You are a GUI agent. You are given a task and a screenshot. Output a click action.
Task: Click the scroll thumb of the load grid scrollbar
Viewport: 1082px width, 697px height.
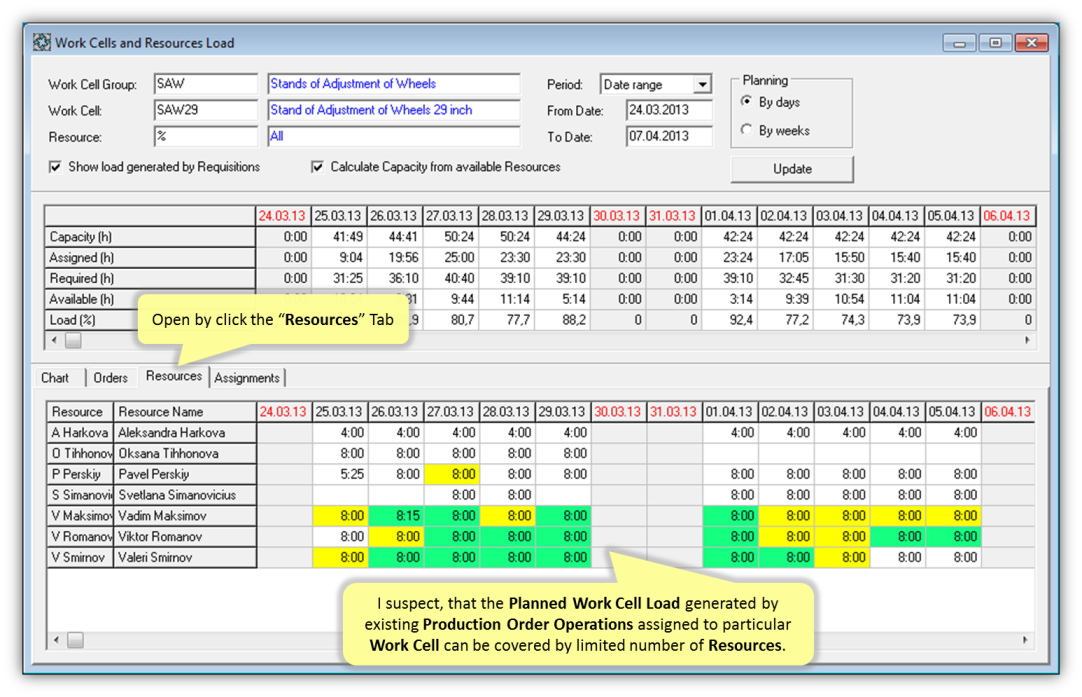pyautogui.click(x=73, y=340)
